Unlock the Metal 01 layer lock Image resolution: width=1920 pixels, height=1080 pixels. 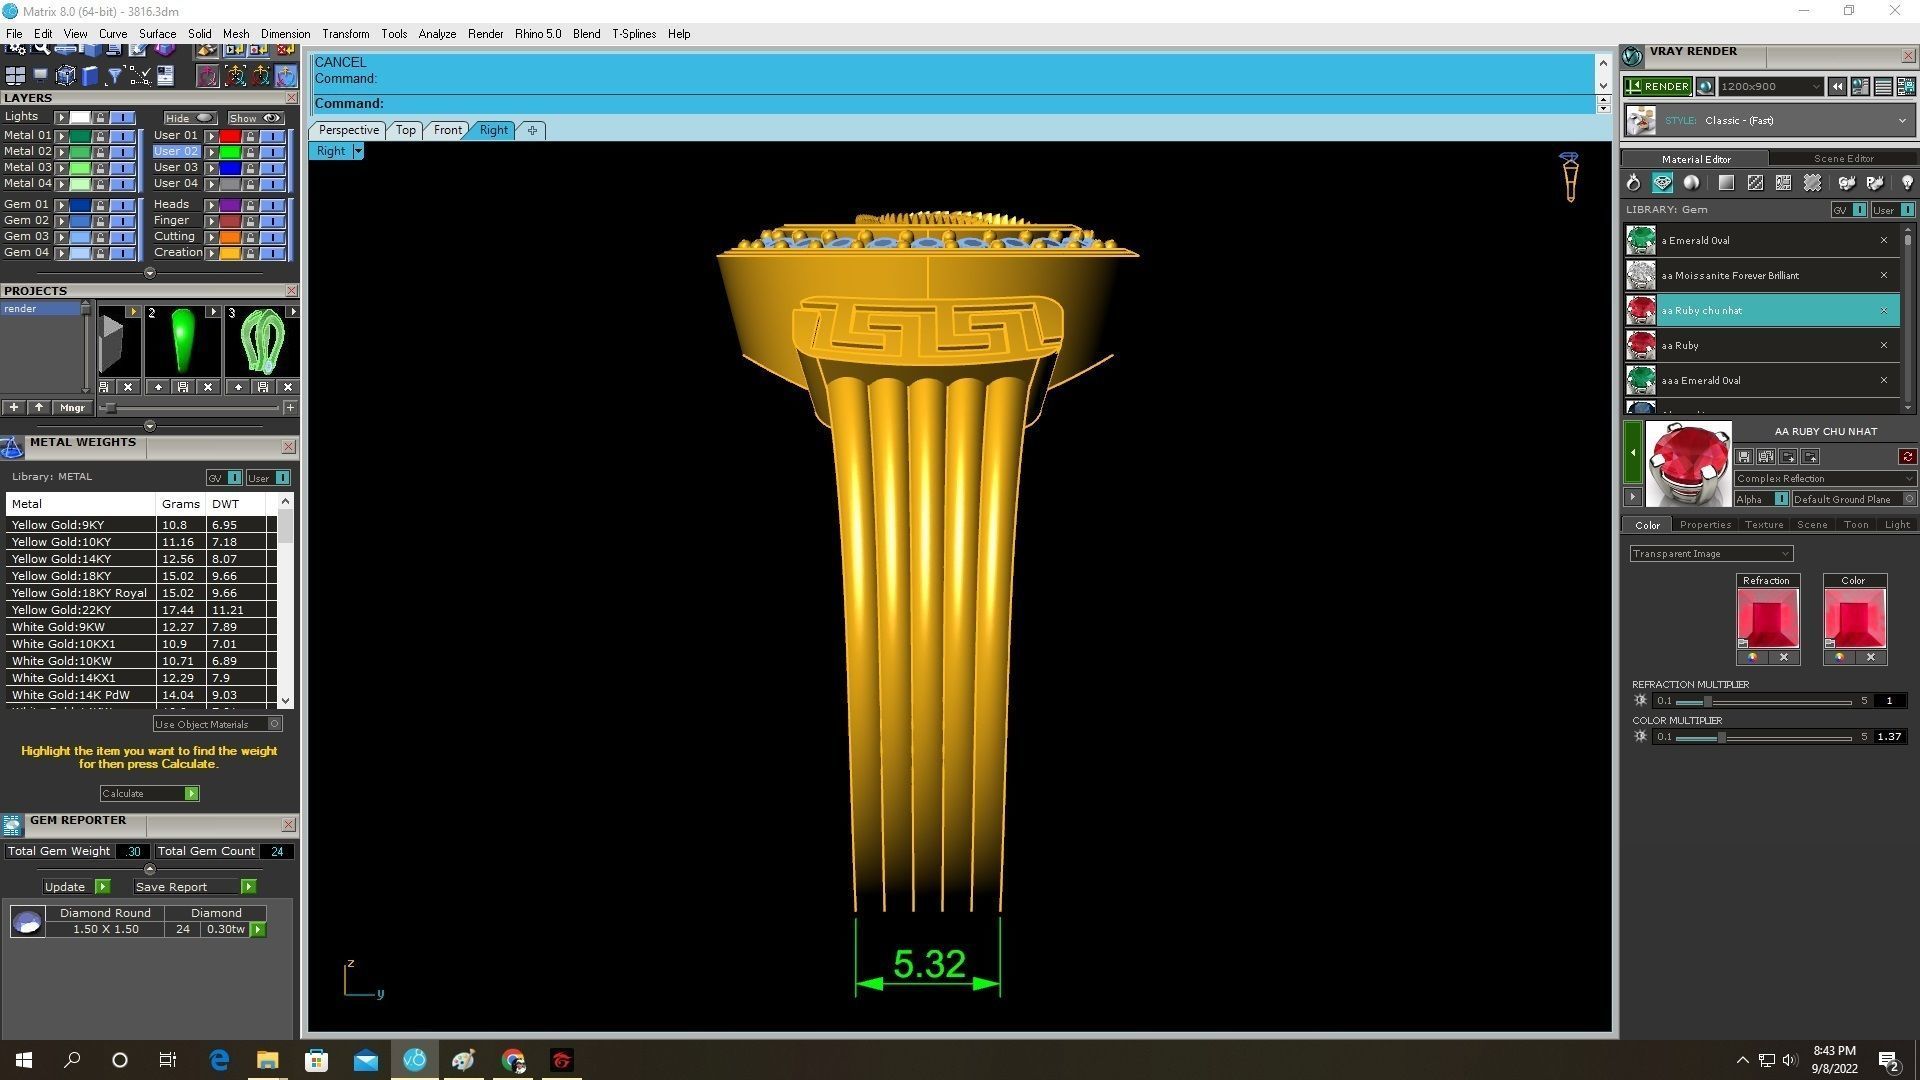tap(100, 136)
